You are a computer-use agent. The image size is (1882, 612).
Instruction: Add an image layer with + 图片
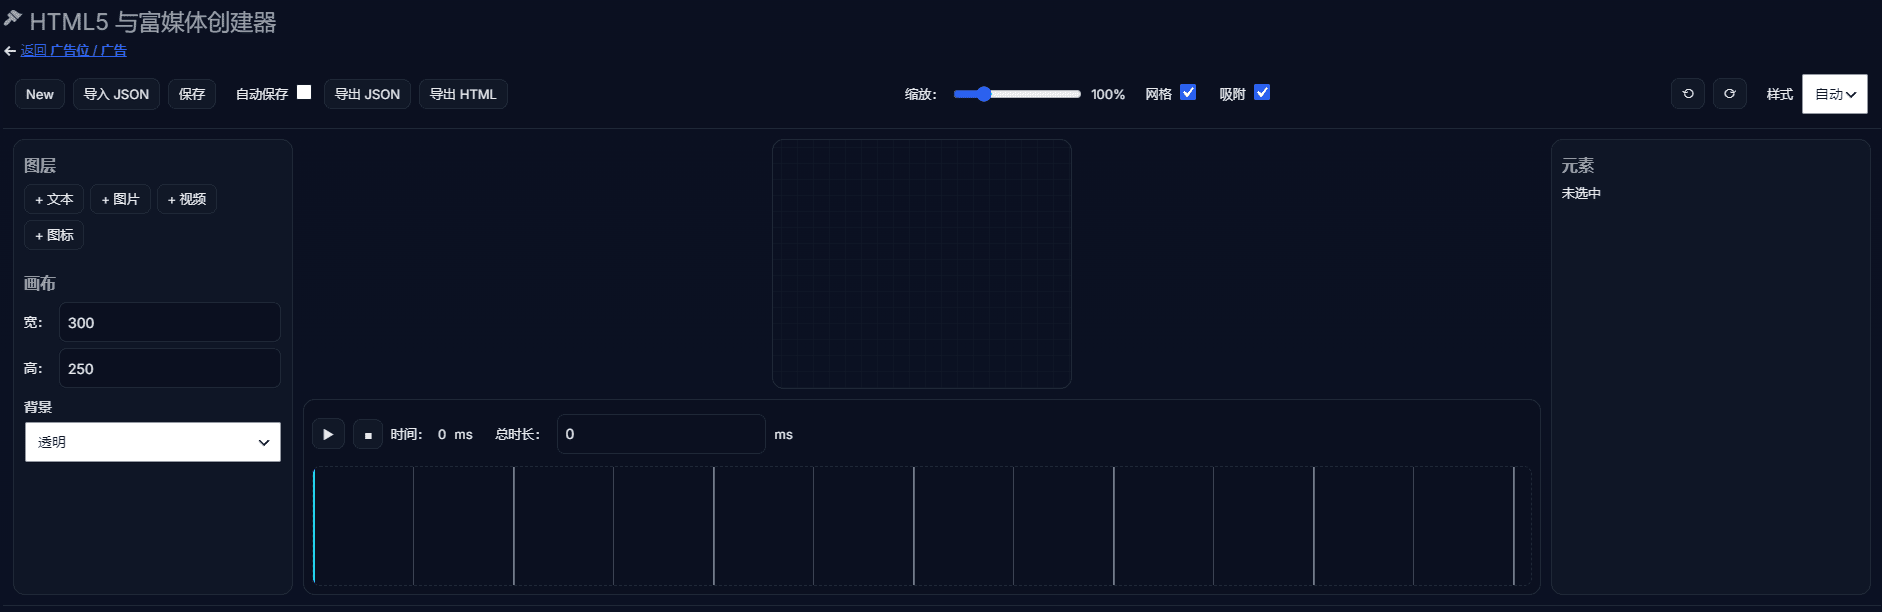120,199
